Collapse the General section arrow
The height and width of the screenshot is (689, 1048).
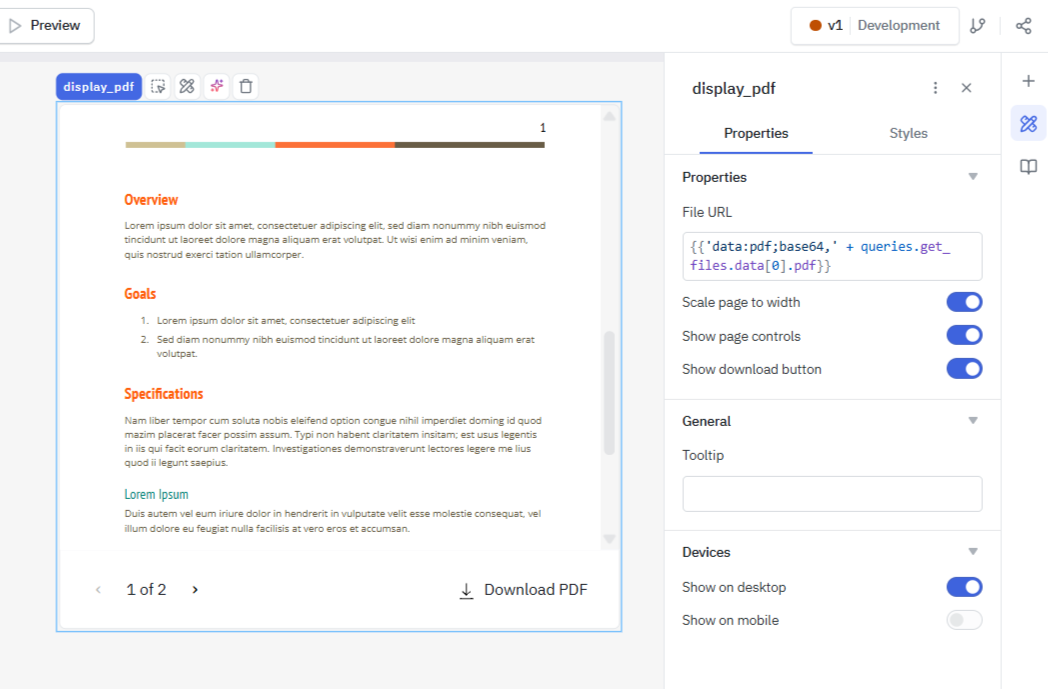point(972,421)
